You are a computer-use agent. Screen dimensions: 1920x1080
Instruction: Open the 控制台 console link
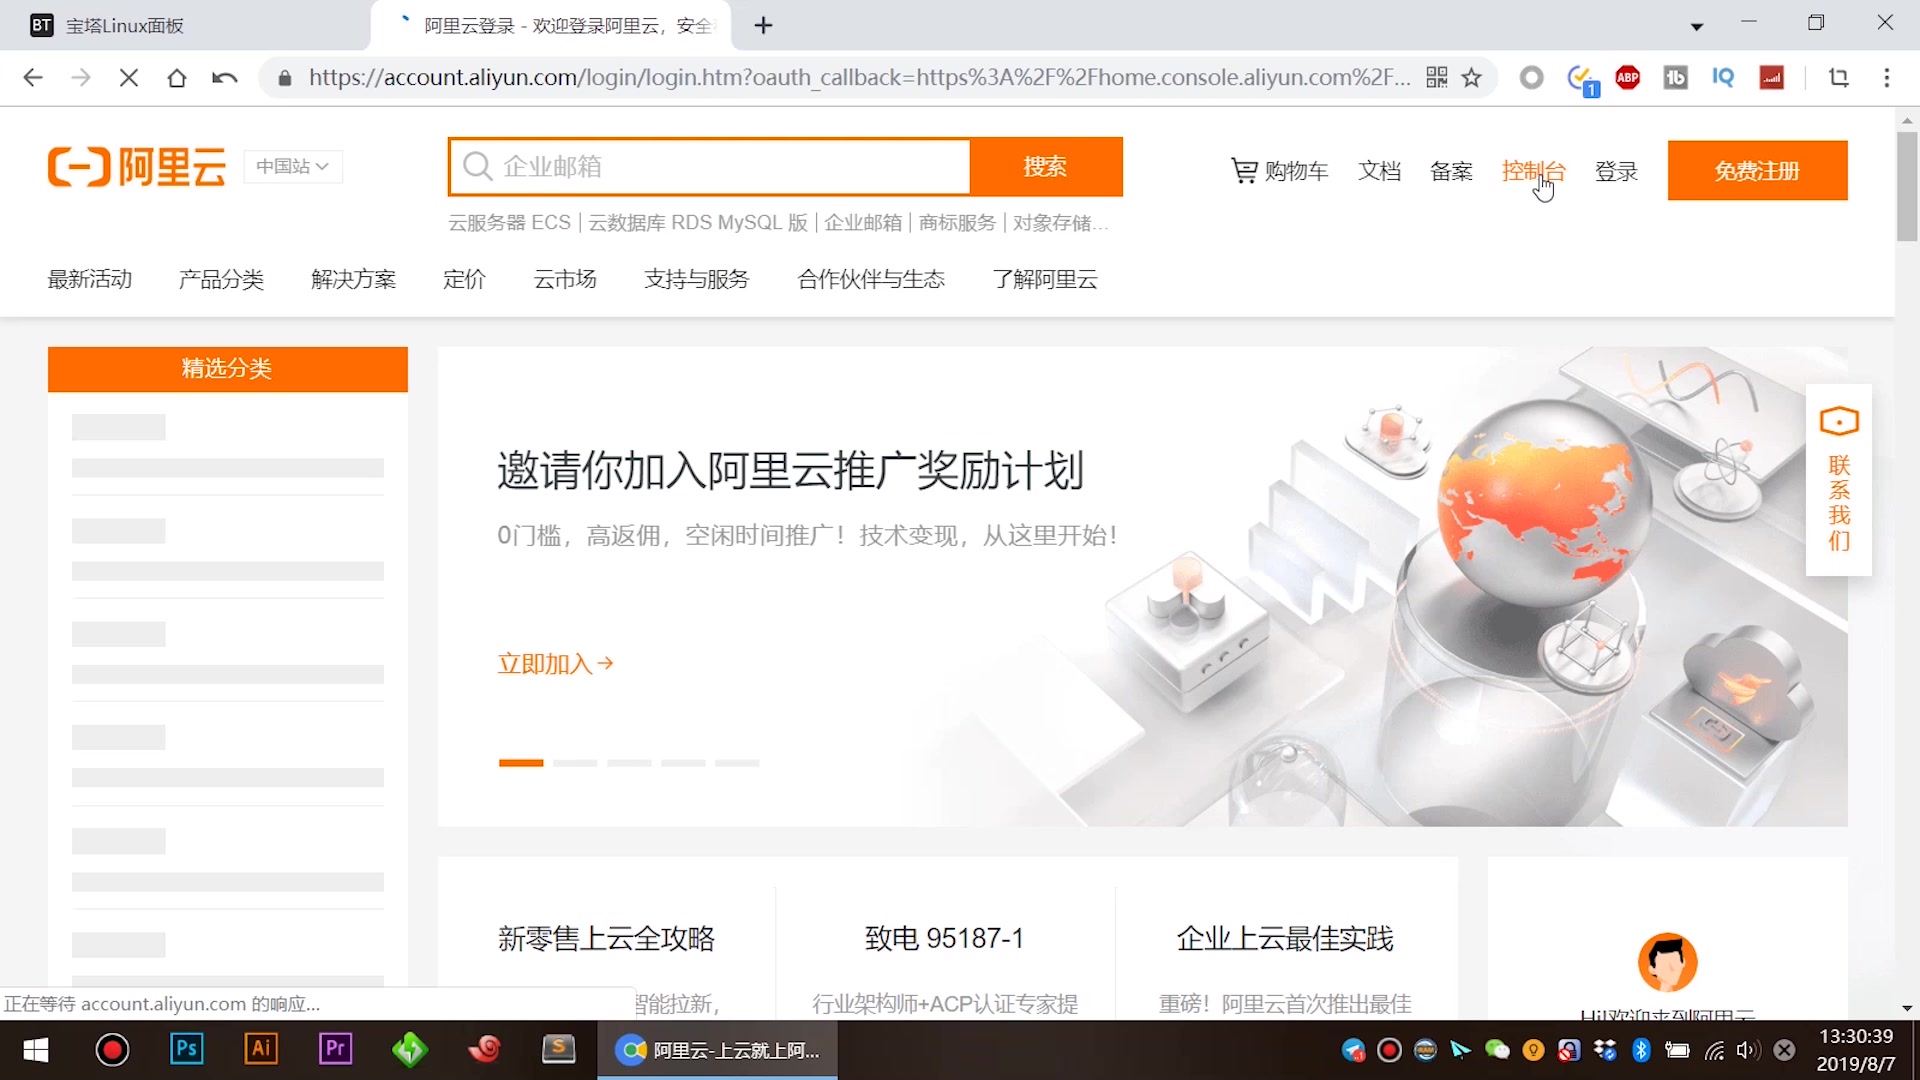(1533, 171)
